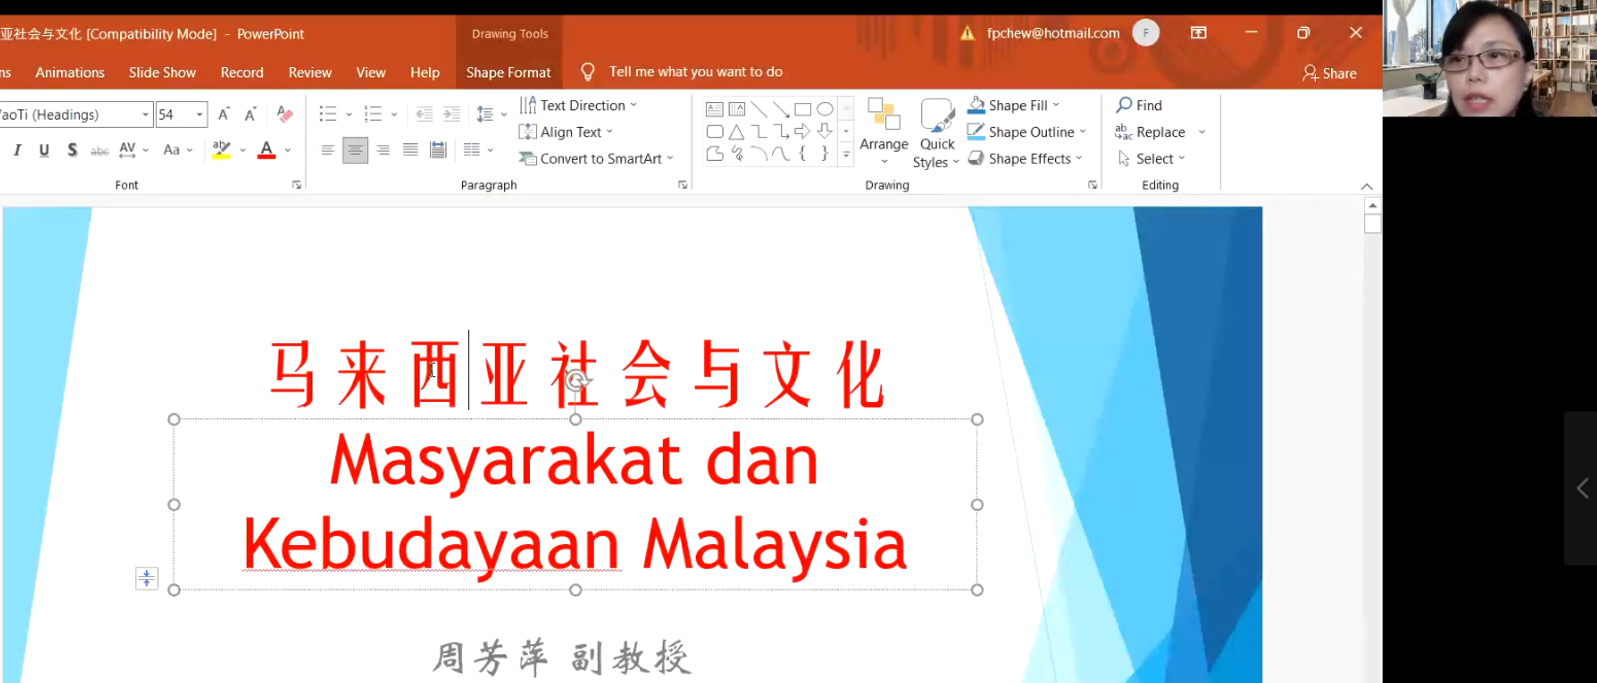Toggle underline on selected text
1597x683 pixels.
point(44,150)
